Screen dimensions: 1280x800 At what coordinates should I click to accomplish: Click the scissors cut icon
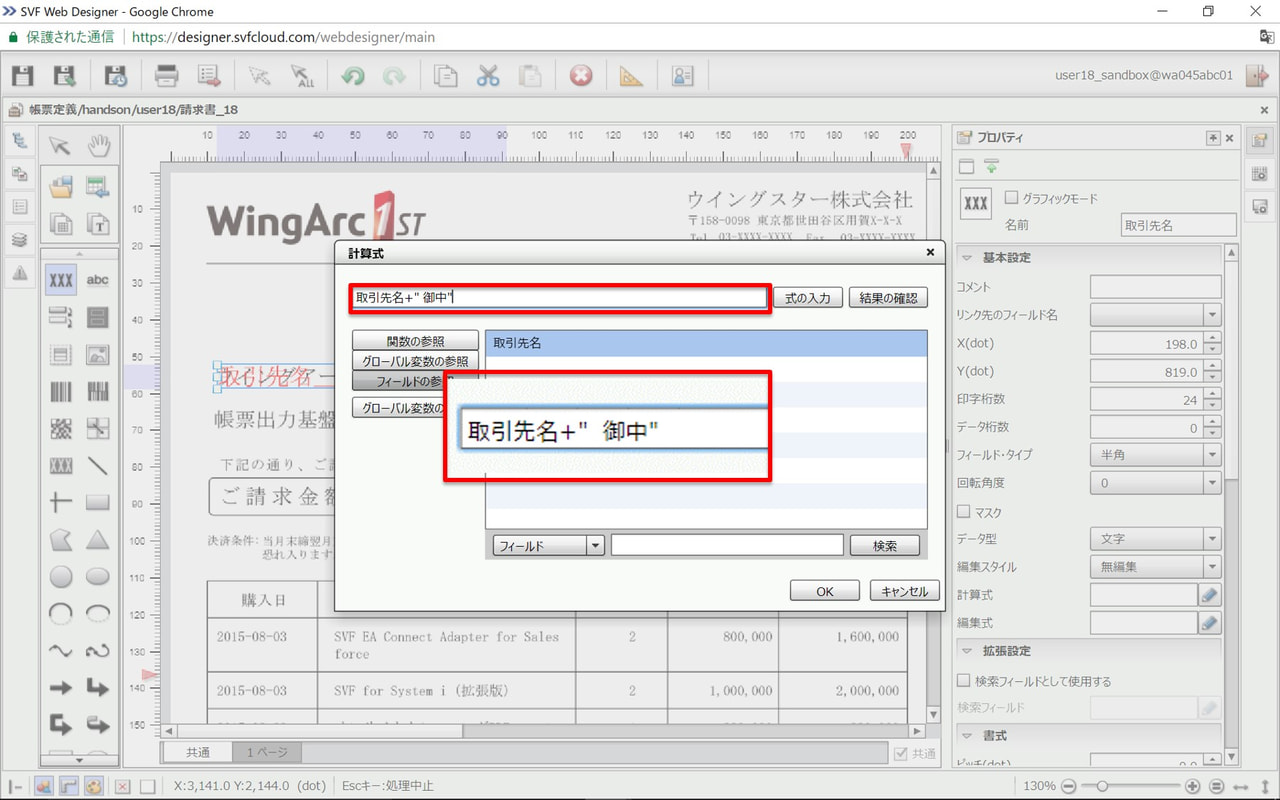[x=488, y=76]
